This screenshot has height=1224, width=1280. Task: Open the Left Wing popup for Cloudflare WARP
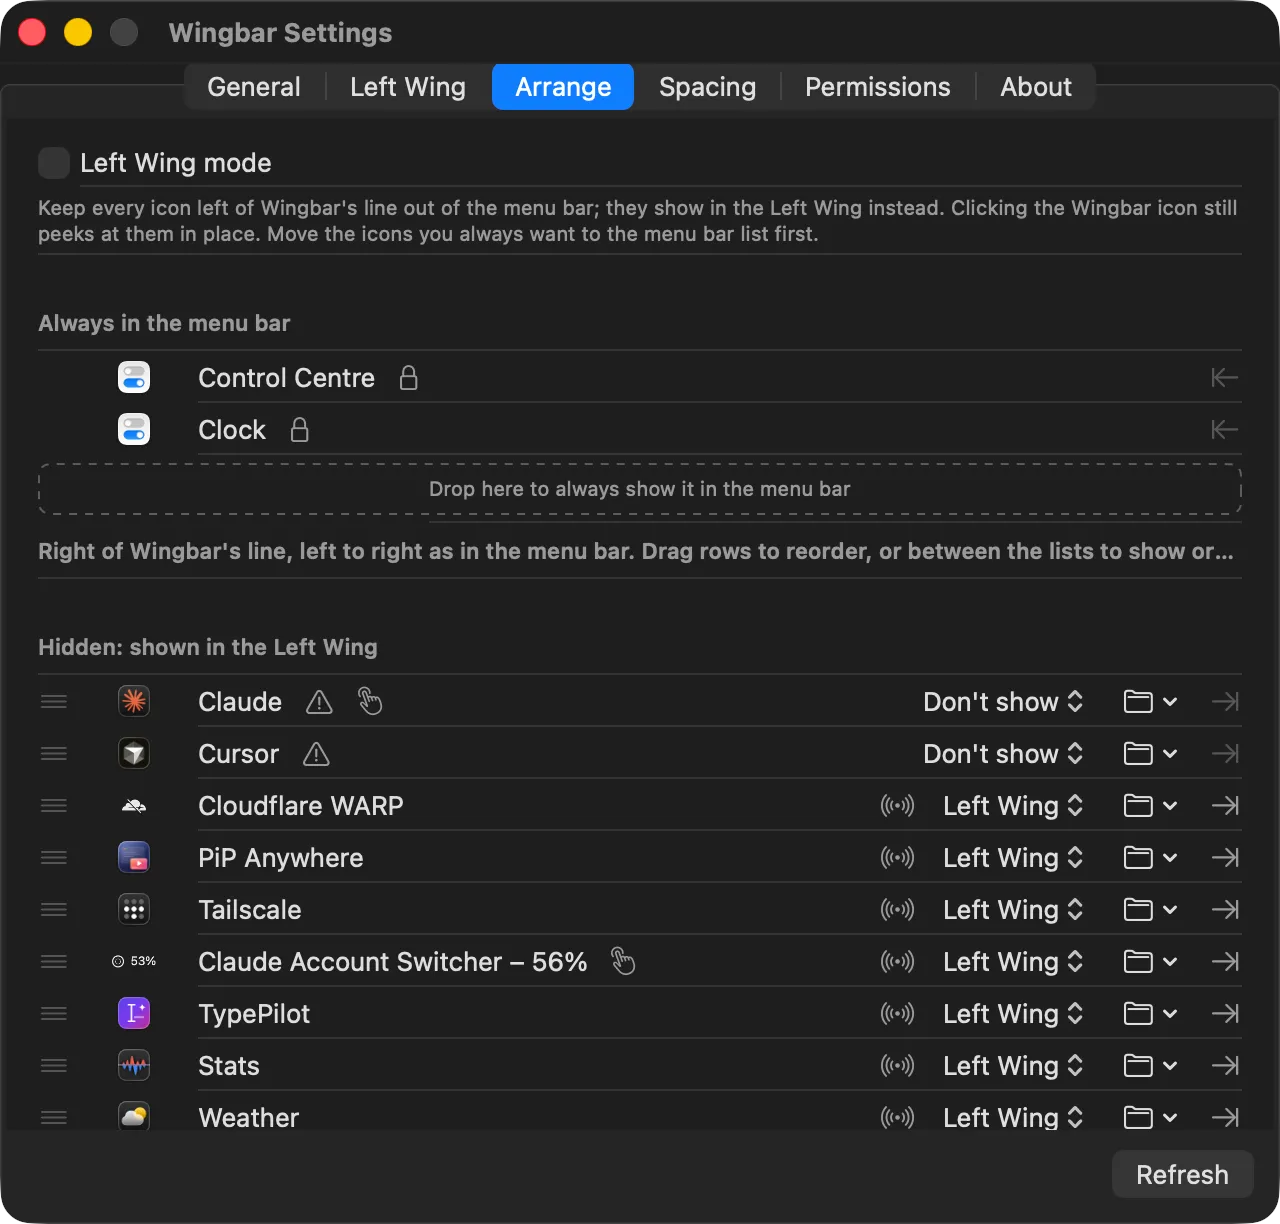1013,805
